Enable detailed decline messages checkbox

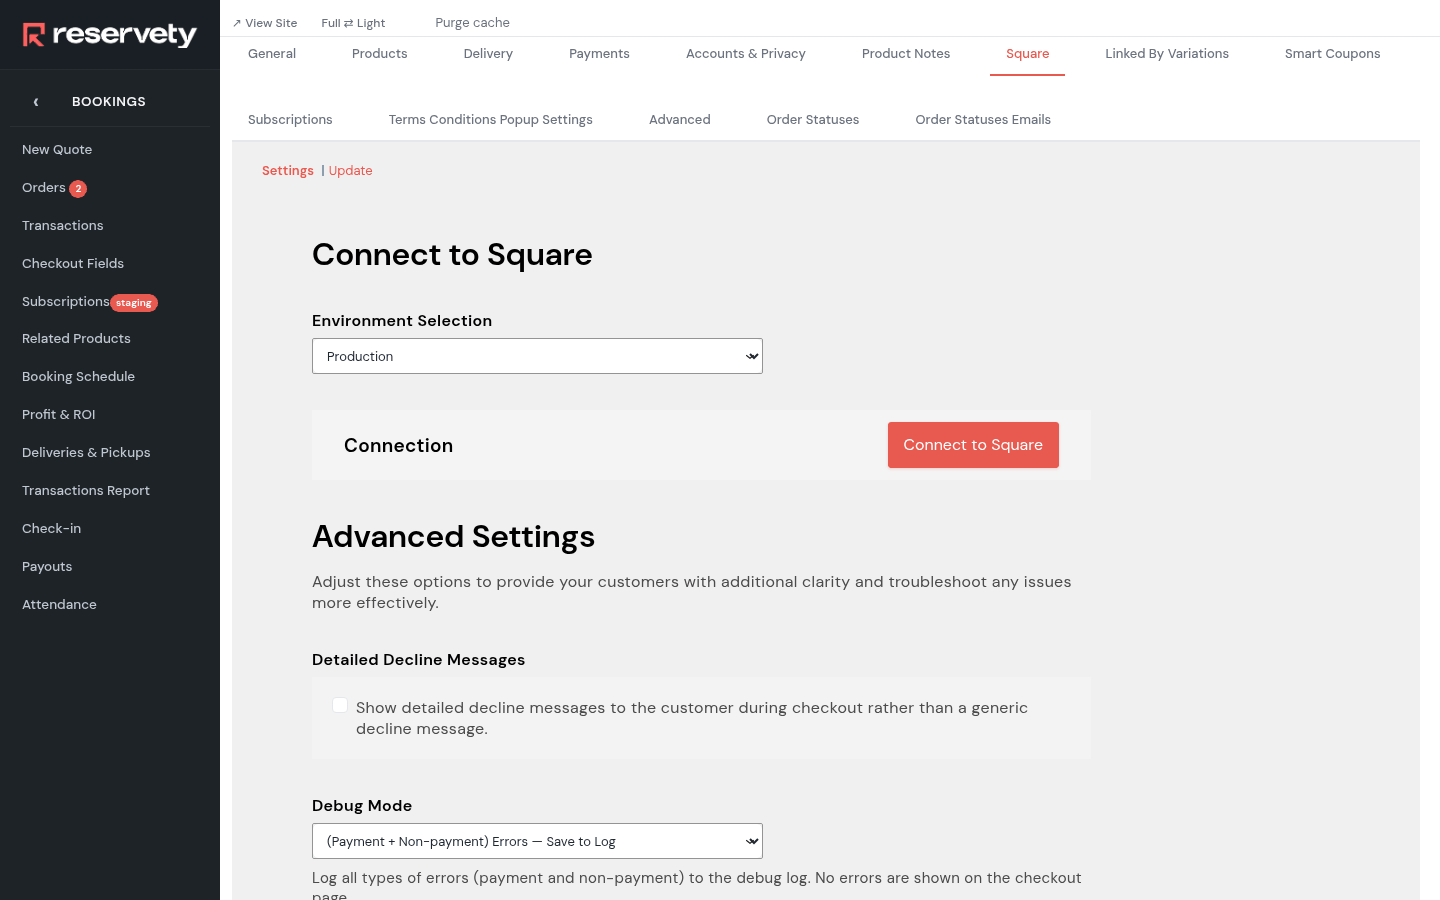point(340,706)
